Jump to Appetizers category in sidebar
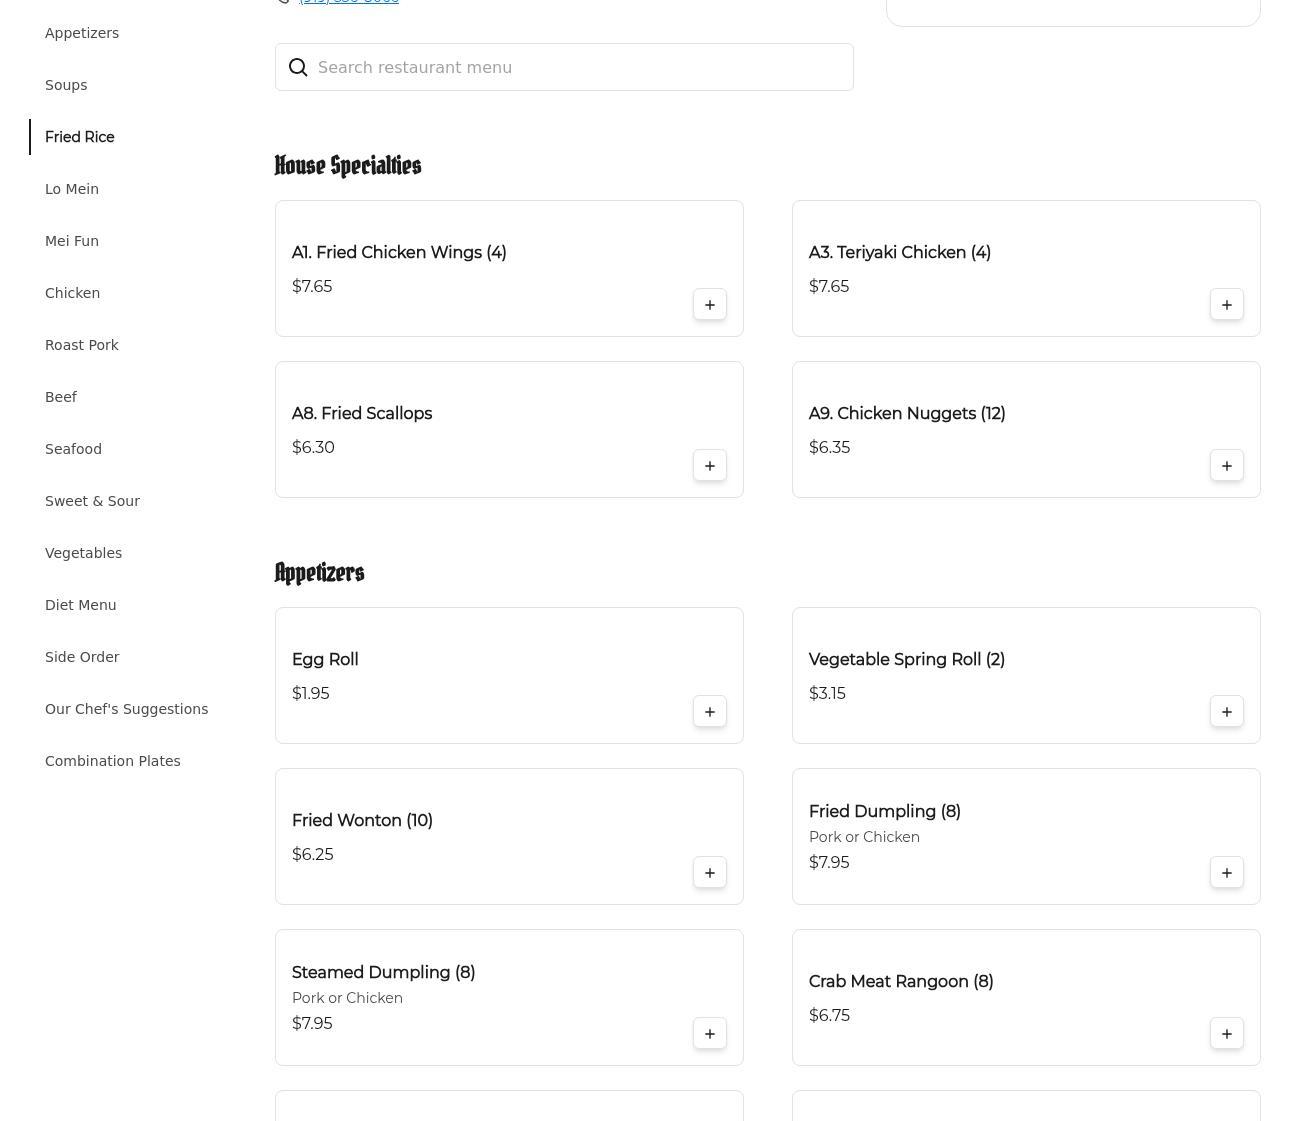1290x1121 pixels. tap(82, 33)
